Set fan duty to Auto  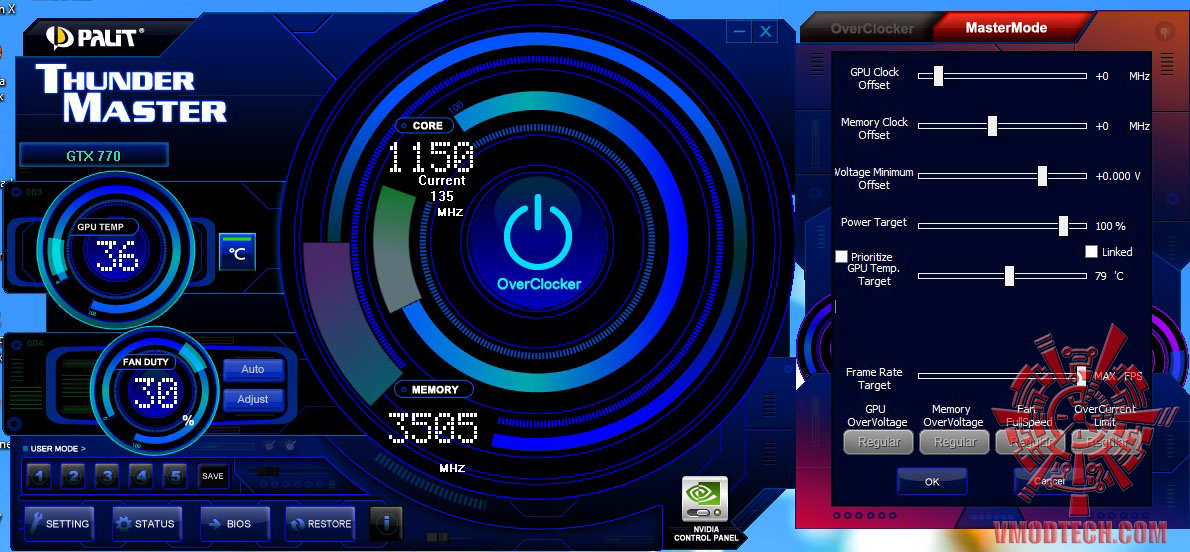tap(253, 370)
